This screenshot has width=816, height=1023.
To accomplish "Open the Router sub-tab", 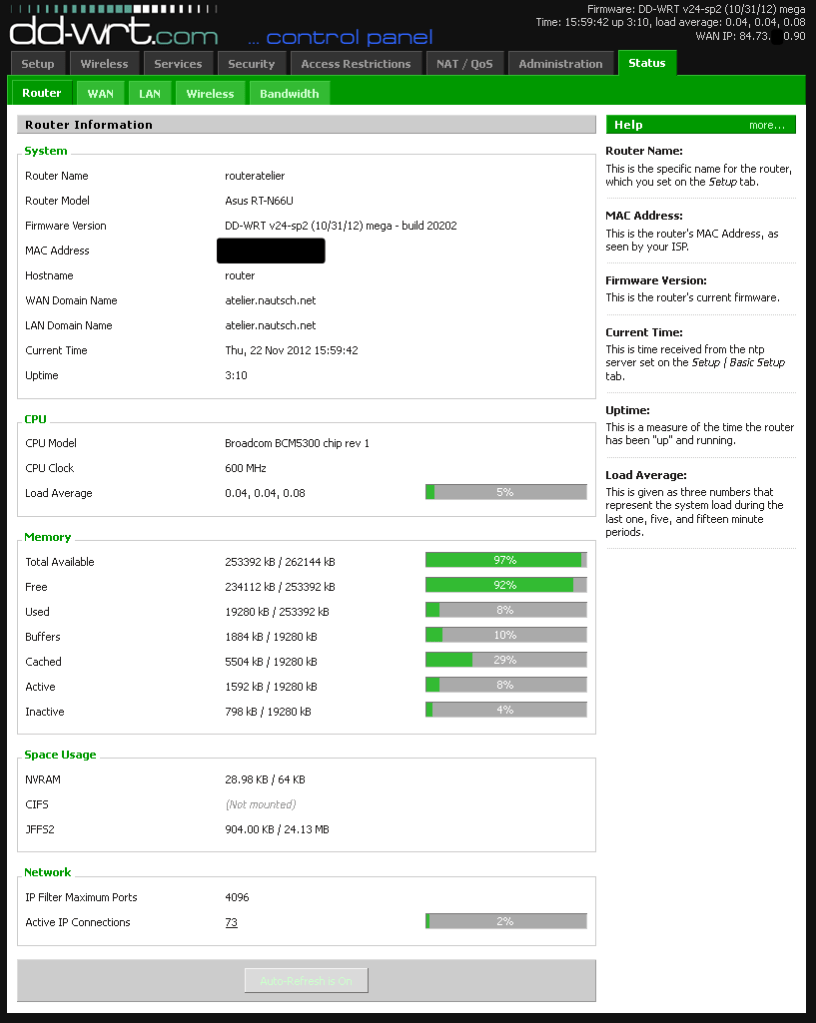I will [41, 92].
